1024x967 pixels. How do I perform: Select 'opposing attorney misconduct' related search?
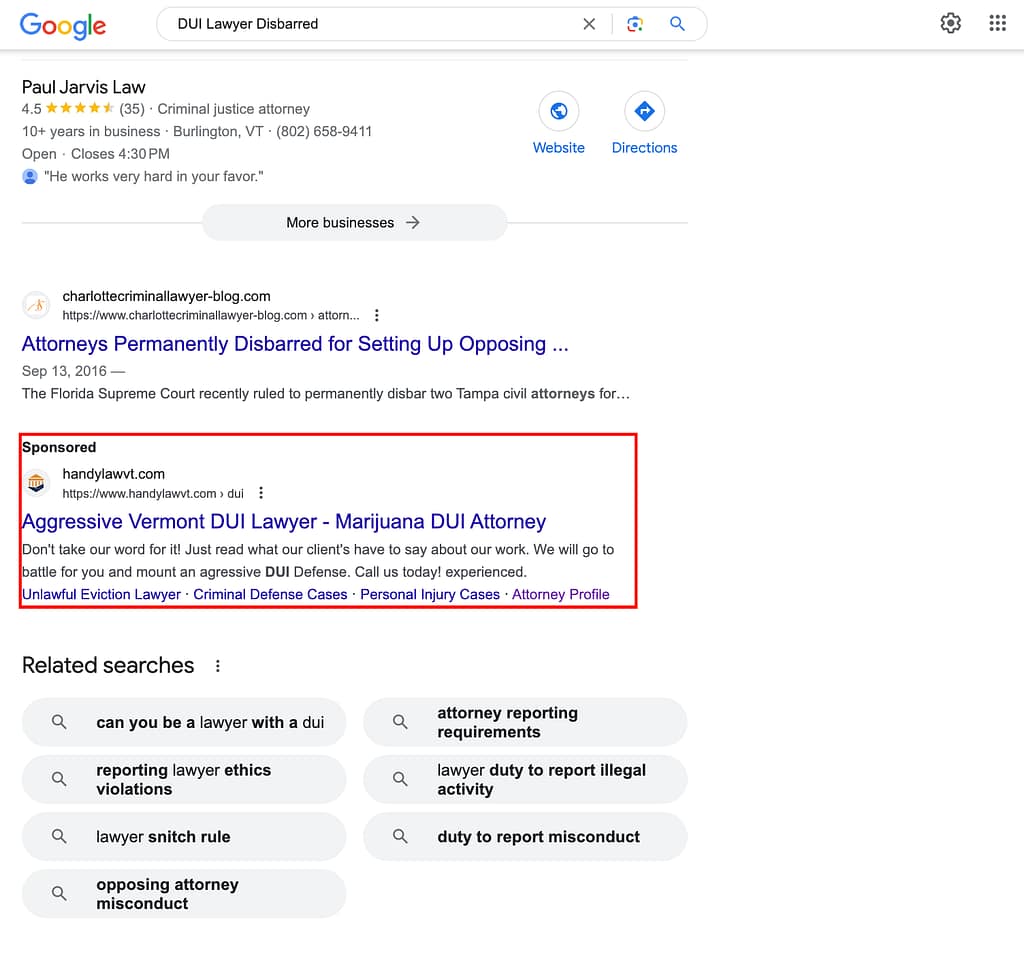184,894
